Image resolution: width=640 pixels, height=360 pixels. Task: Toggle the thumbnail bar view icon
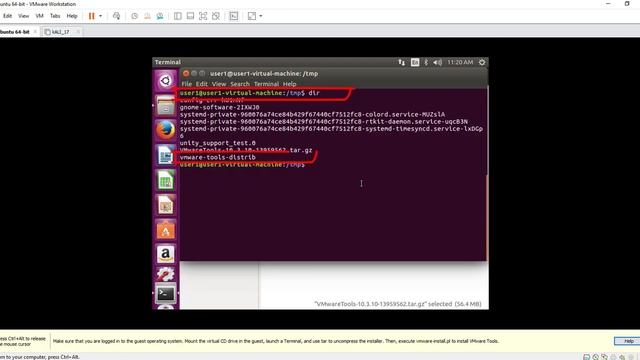pyautogui.click(x=190, y=16)
